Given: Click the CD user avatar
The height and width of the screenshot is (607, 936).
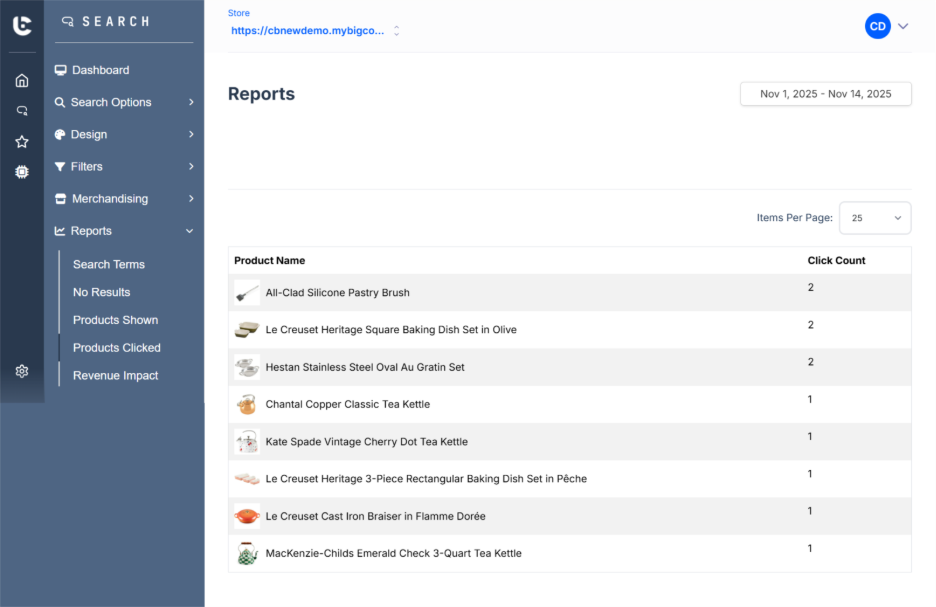Looking at the screenshot, I should point(877,27).
